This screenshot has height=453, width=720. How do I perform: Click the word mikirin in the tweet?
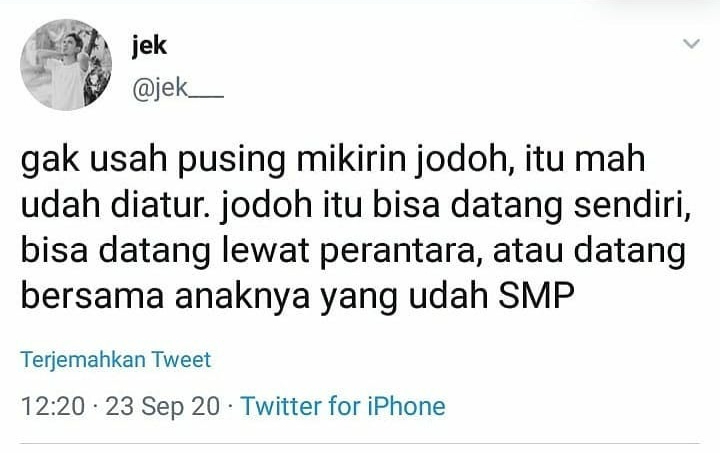coord(351,158)
